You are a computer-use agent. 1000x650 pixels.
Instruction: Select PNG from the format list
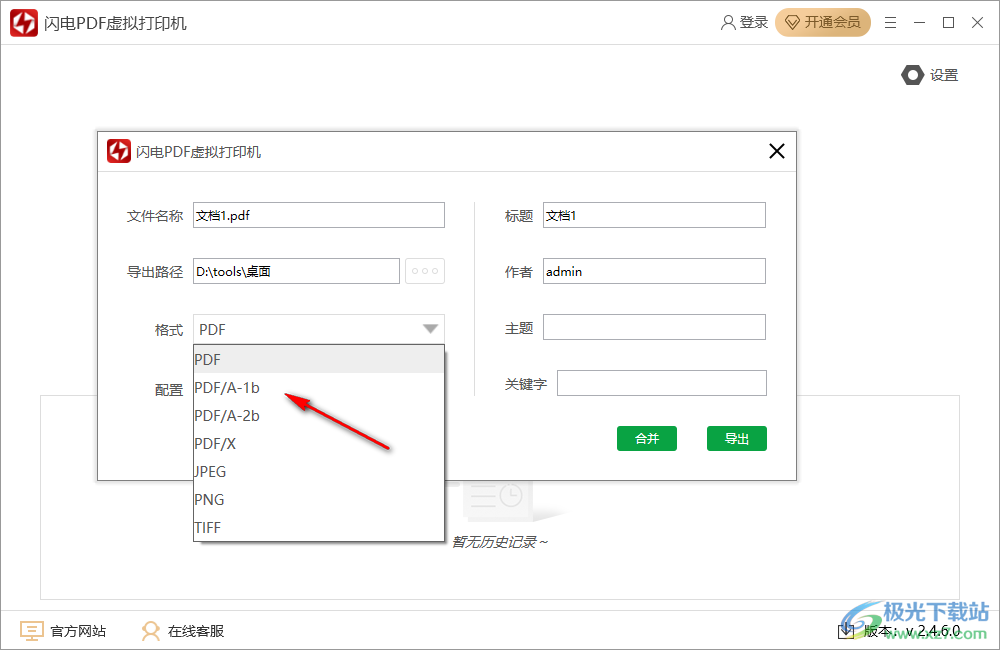[x=319, y=500]
